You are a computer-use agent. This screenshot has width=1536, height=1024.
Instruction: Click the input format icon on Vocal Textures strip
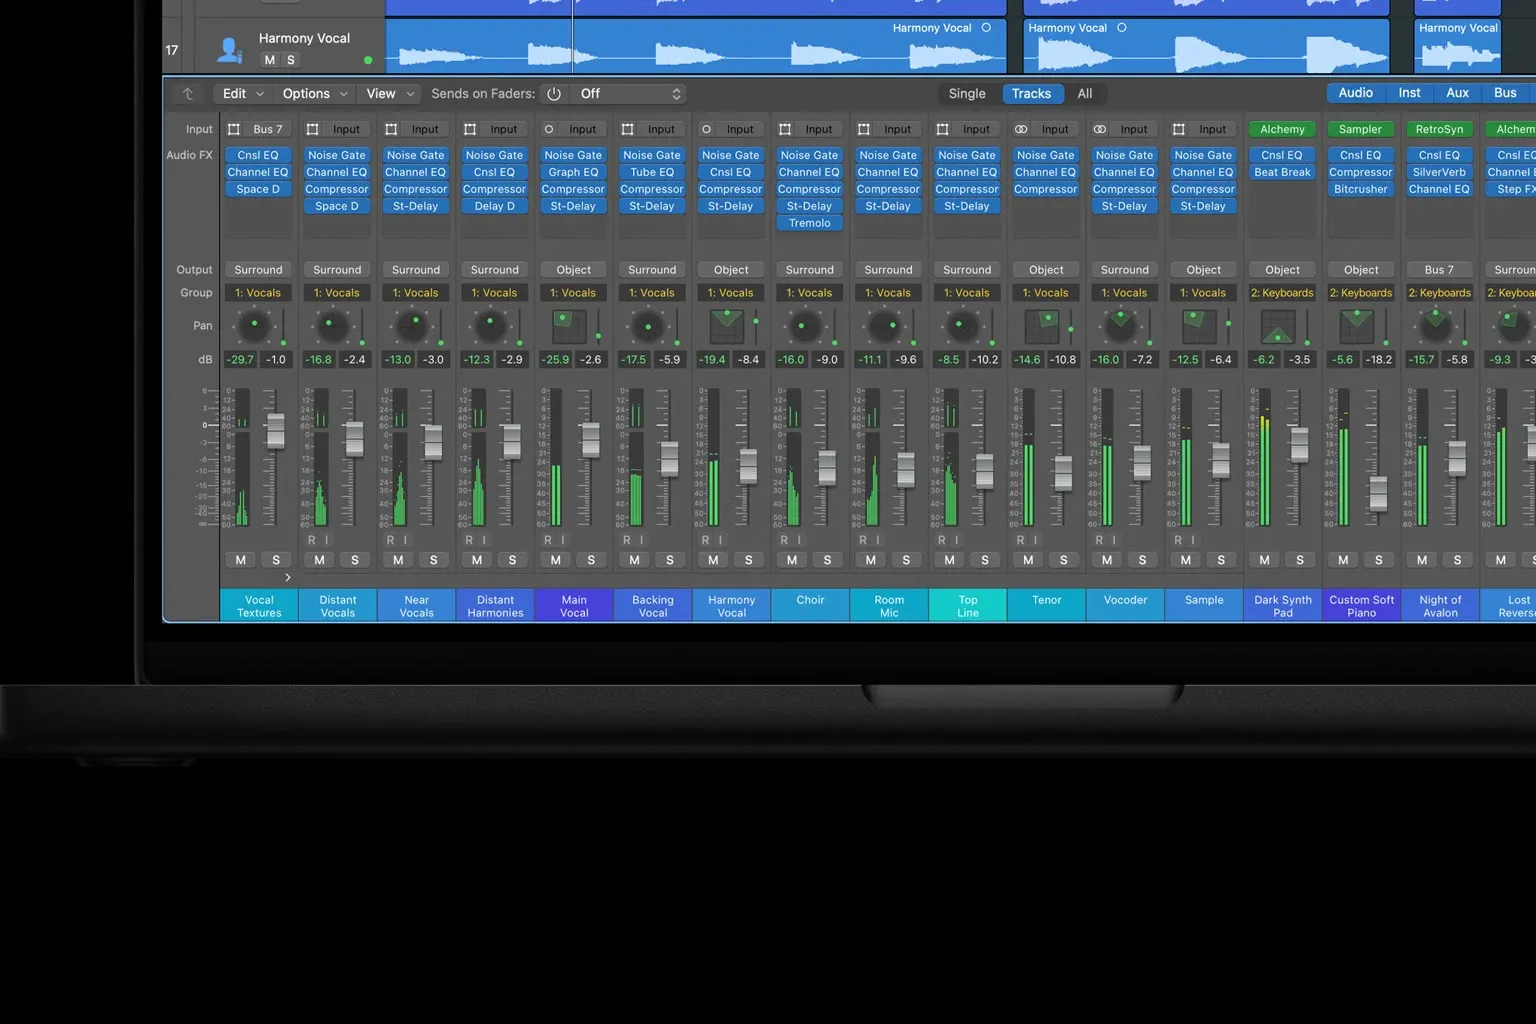point(234,129)
